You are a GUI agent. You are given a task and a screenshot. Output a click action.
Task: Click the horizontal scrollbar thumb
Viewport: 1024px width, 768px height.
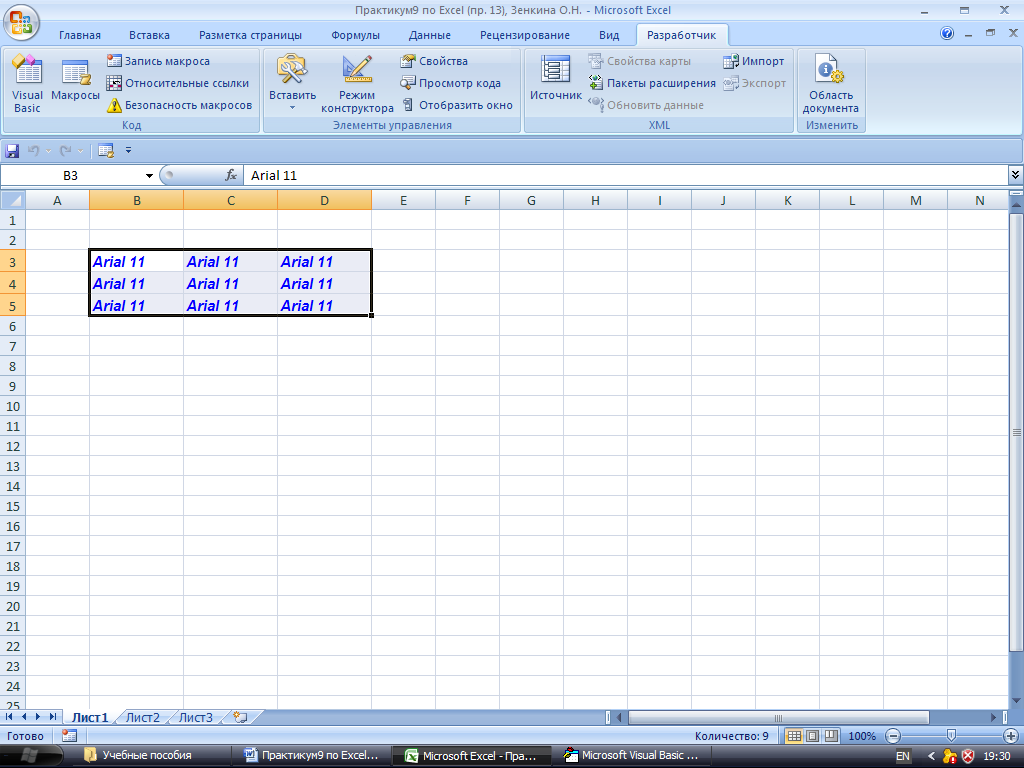(778, 717)
